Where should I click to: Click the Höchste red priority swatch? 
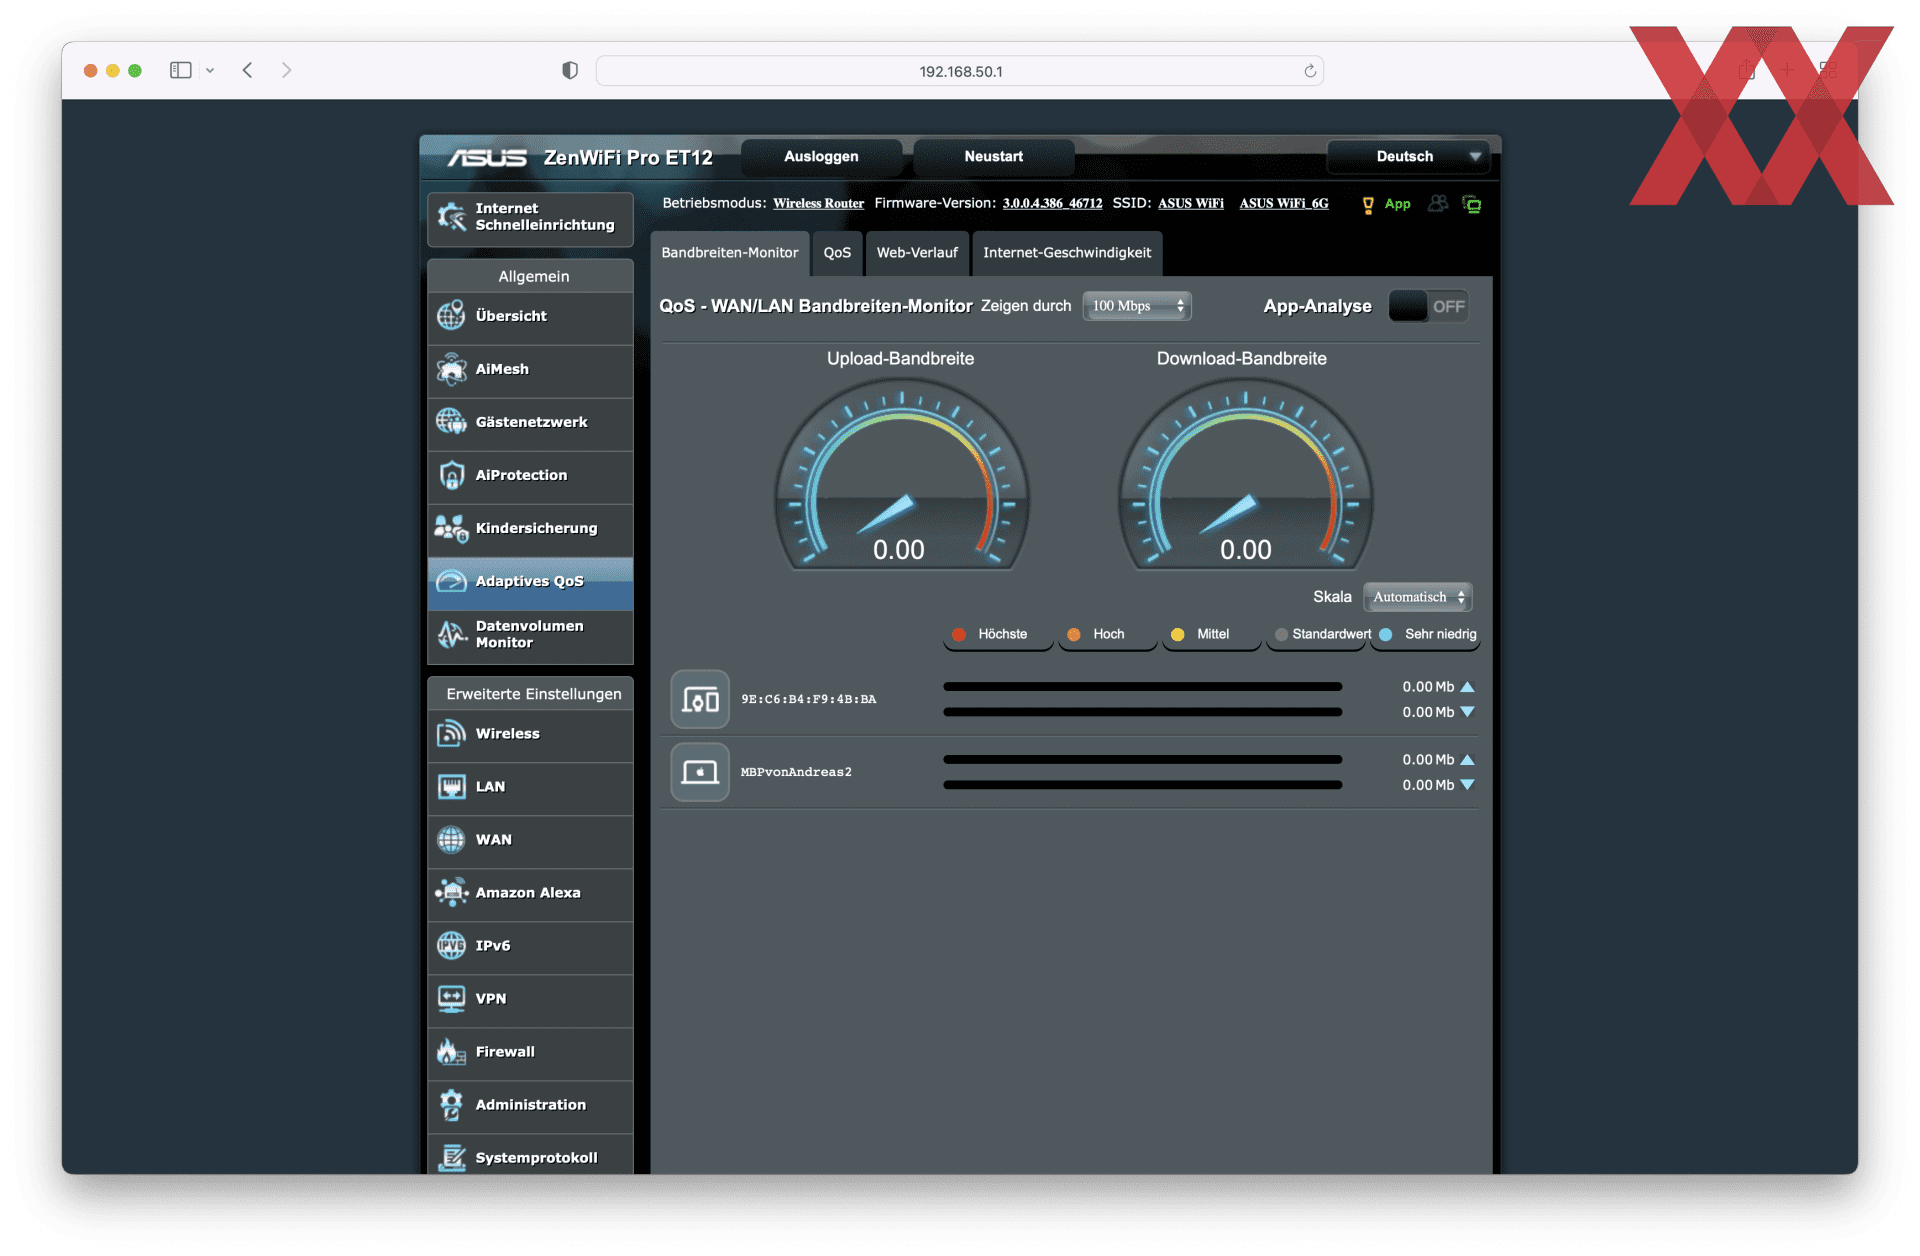click(960, 635)
